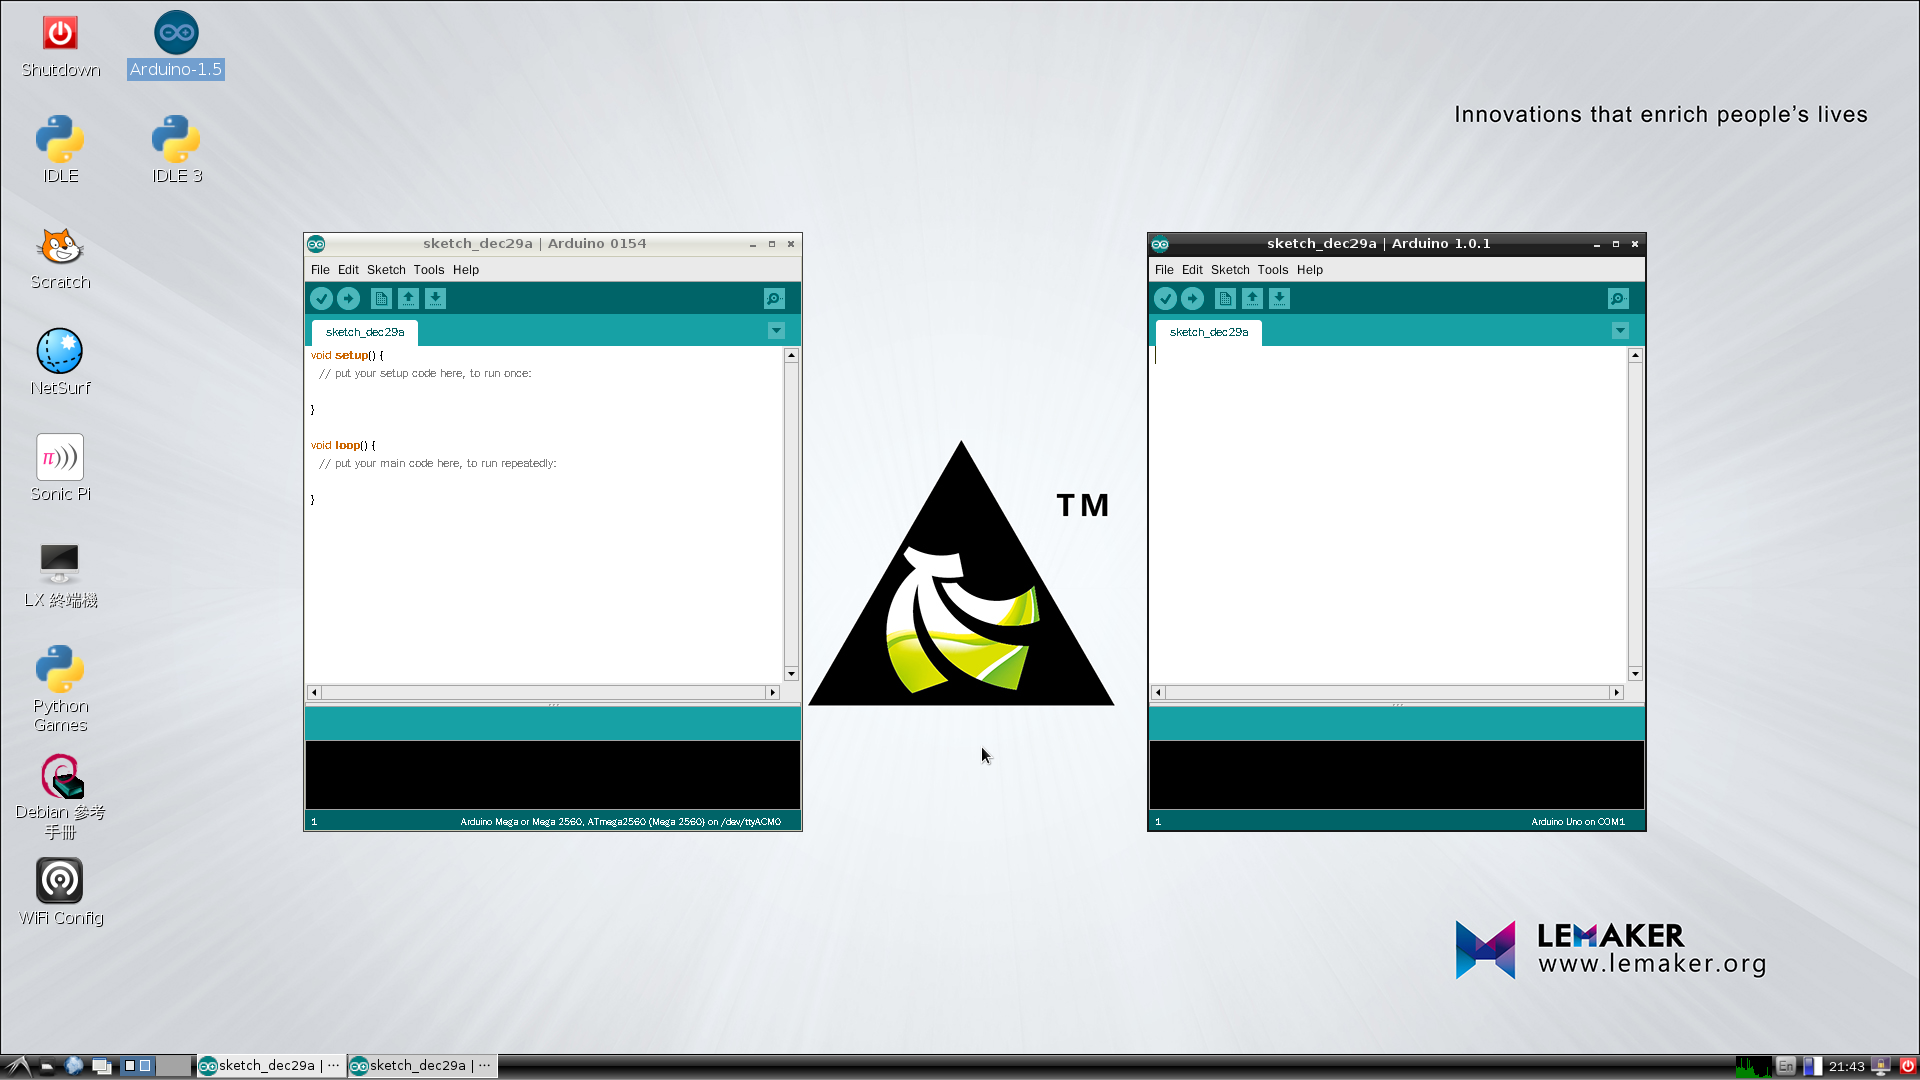This screenshot has width=1920, height=1080.
Task: Click Upload in the Arduino 0154 window
Action: pos(348,298)
